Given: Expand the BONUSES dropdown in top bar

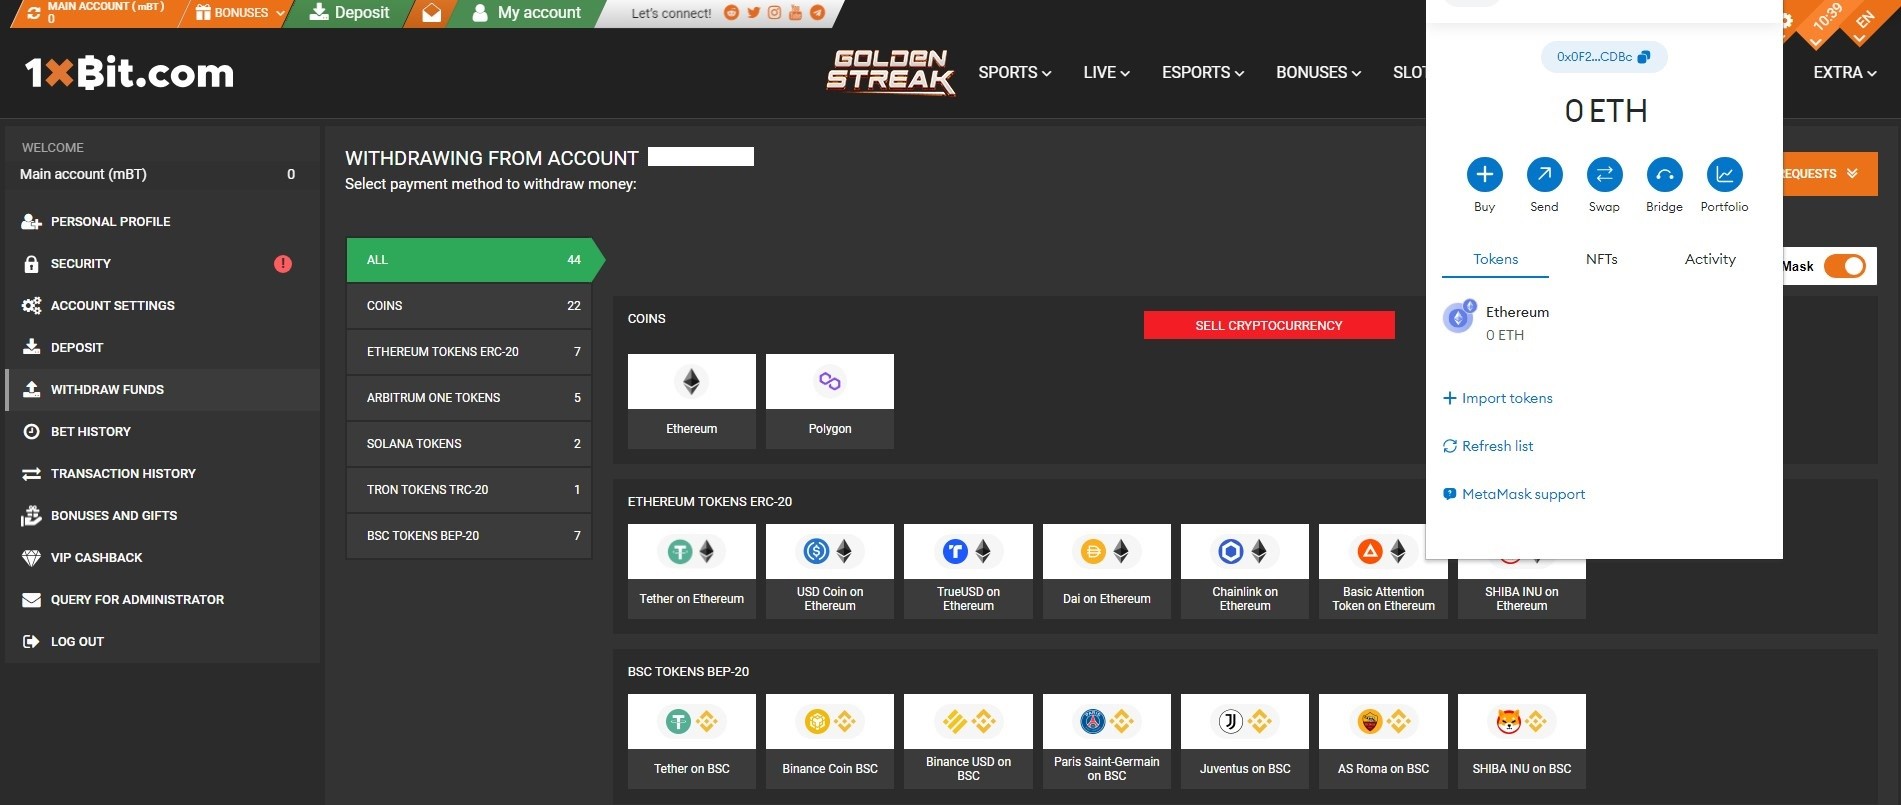Looking at the screenshot, I should 241,13.
